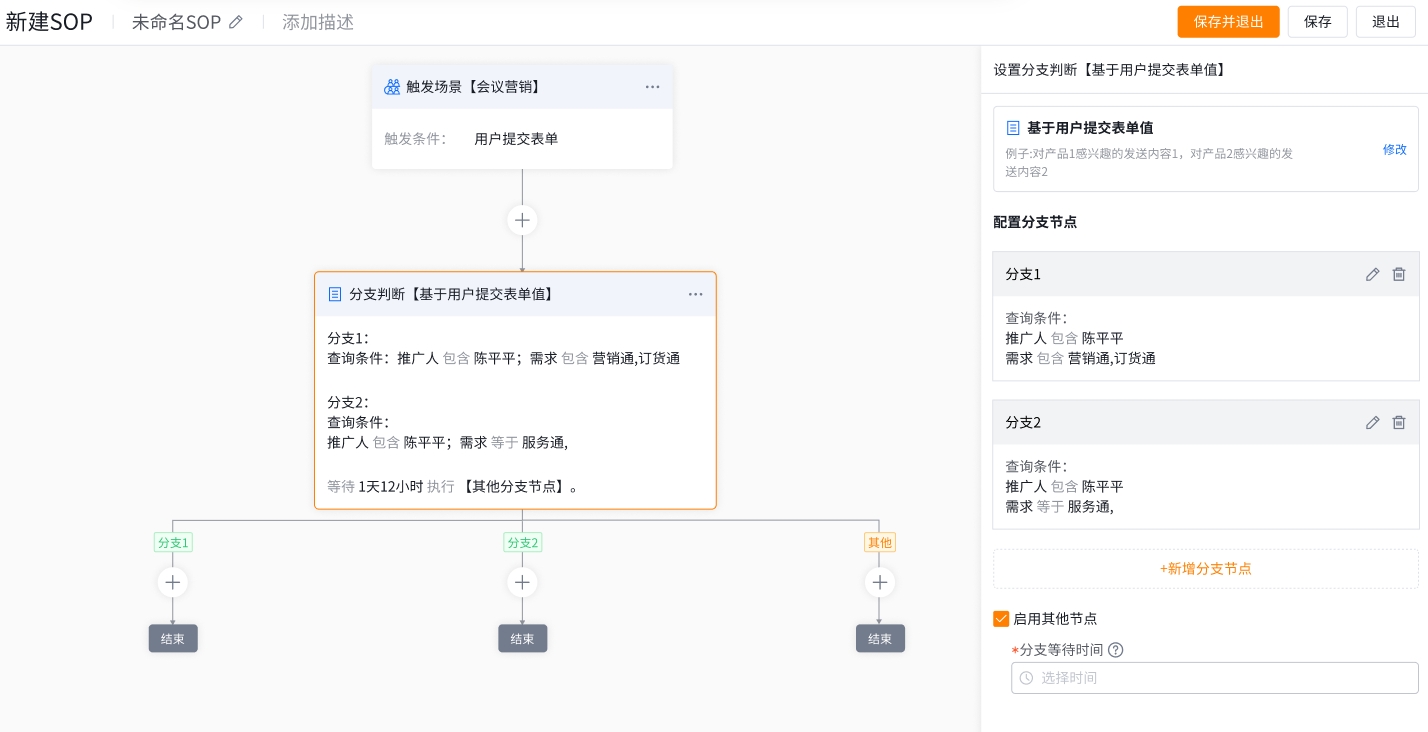Uncheck the 启用其他节点 checkbox

click(1001, 619)
